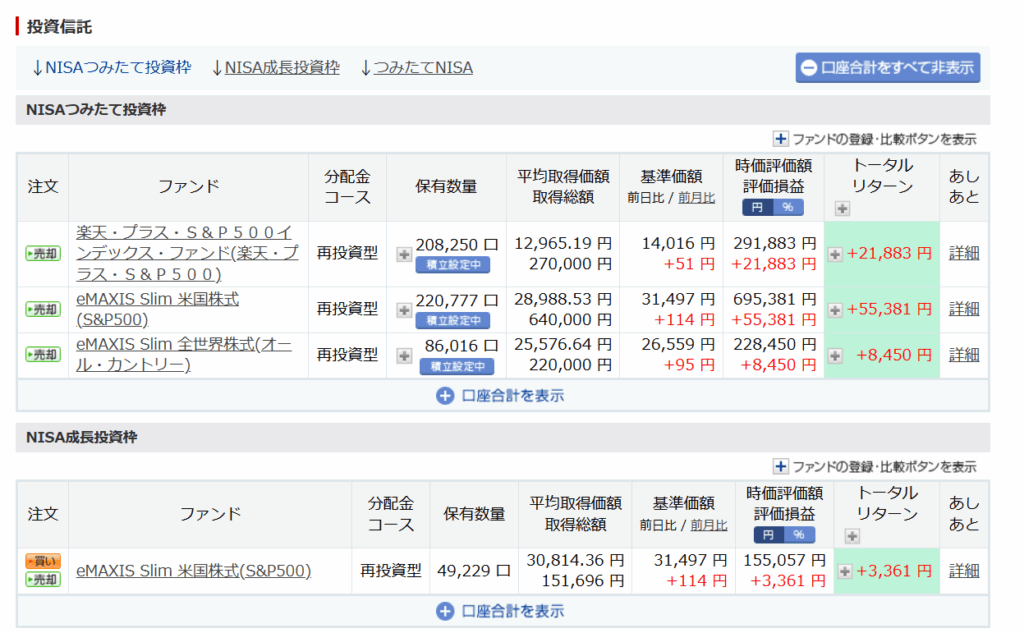The width and height of the screenshot is (1024, 633).
Task: Click value 291,883 円 in 時価評価額 column
Action: (775, 244)
